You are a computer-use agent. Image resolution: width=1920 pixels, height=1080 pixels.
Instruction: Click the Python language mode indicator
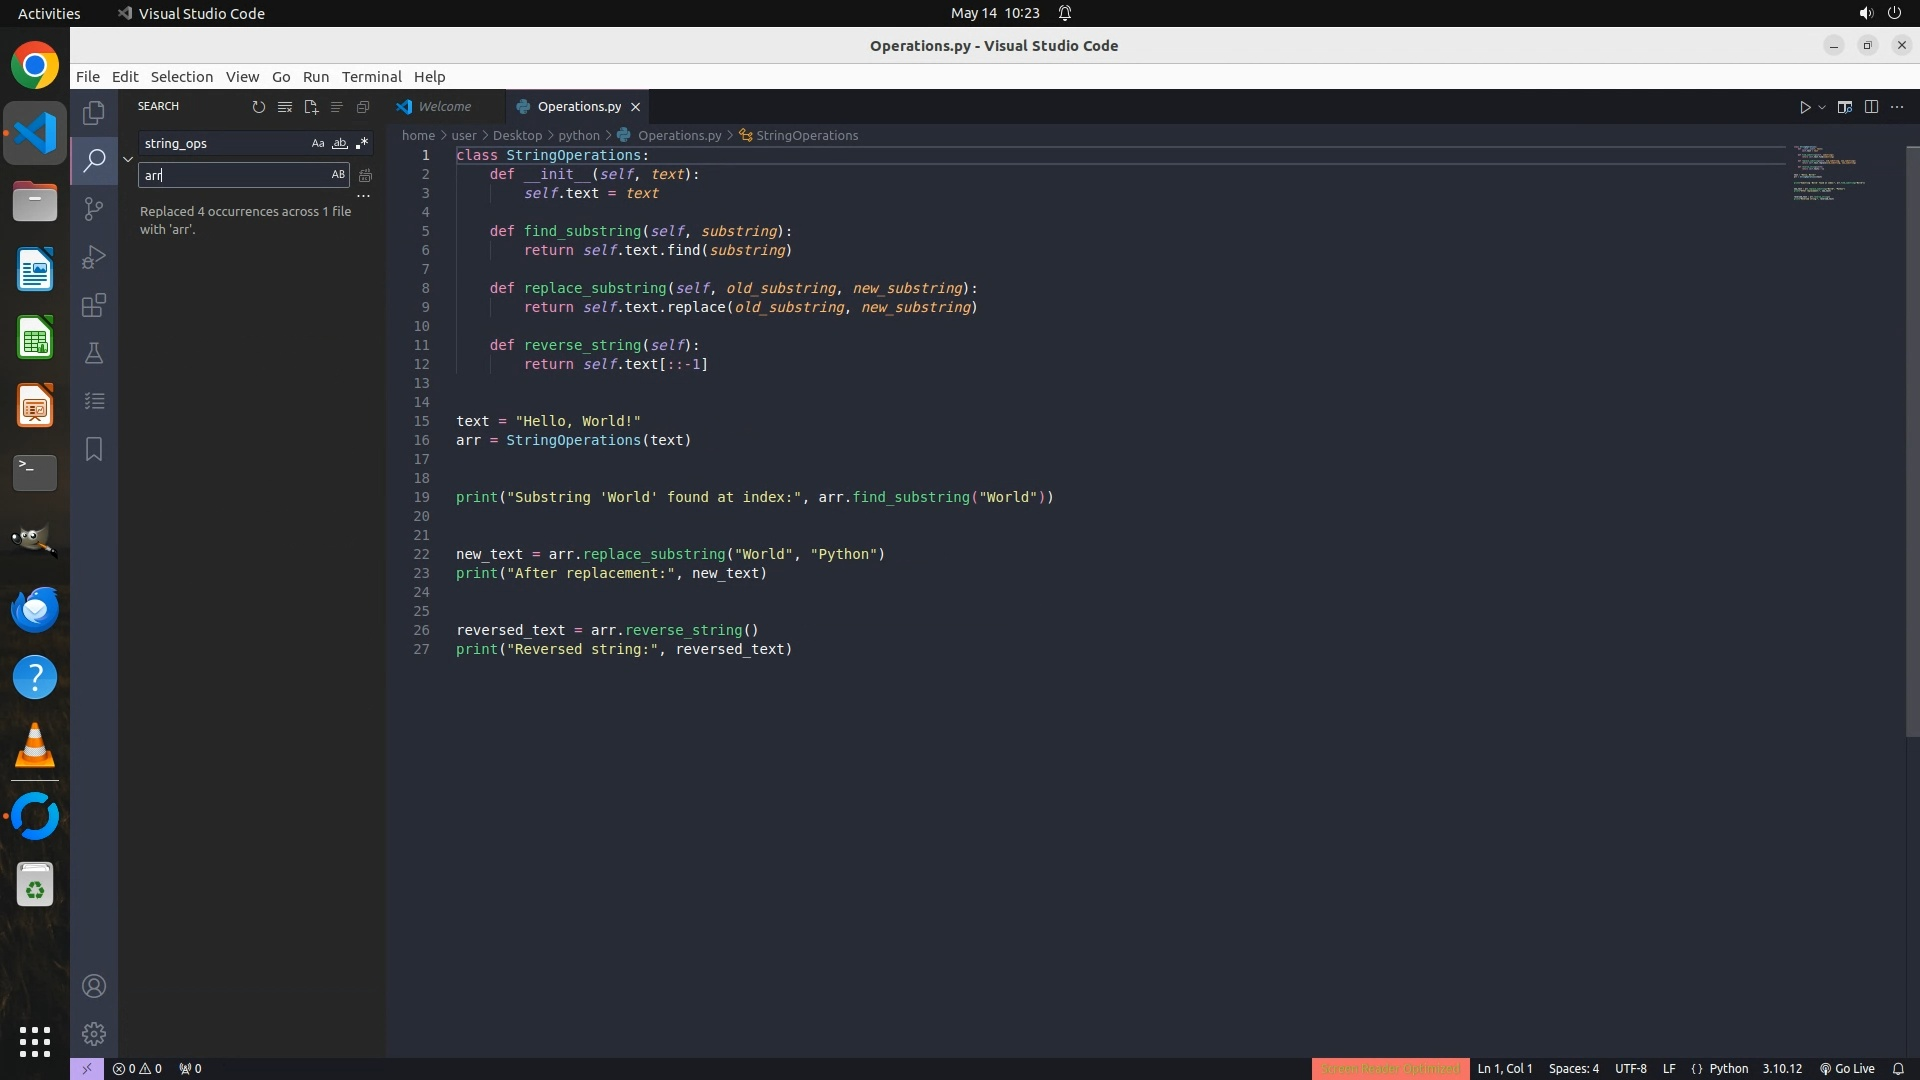(x=1728, y=1068)
